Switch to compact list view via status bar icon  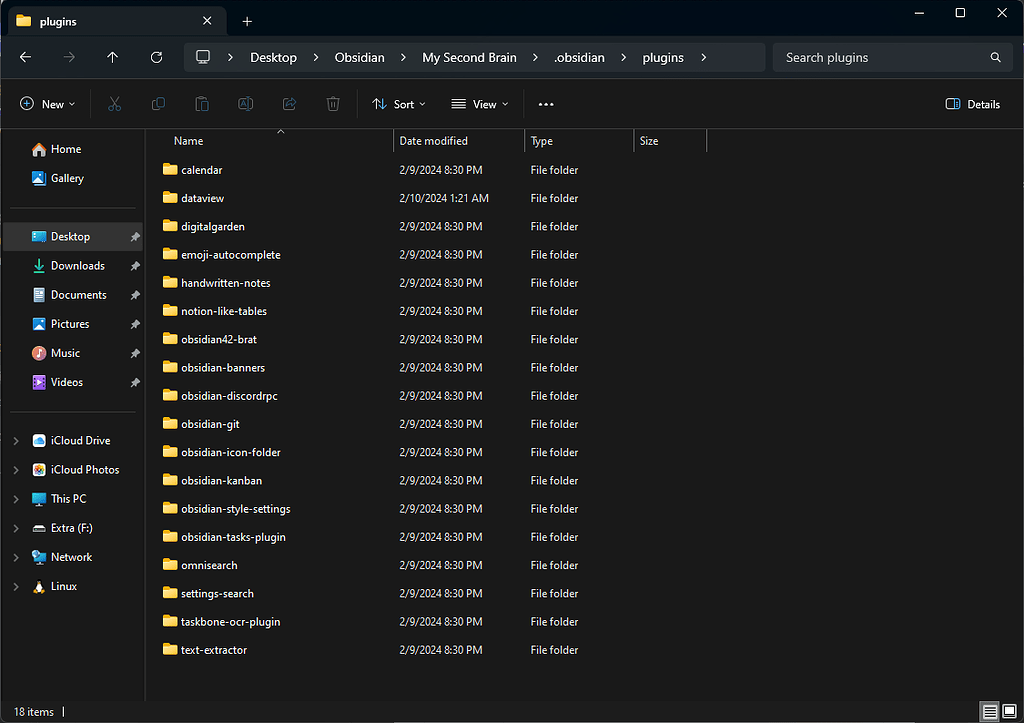(x=990, y=711)
